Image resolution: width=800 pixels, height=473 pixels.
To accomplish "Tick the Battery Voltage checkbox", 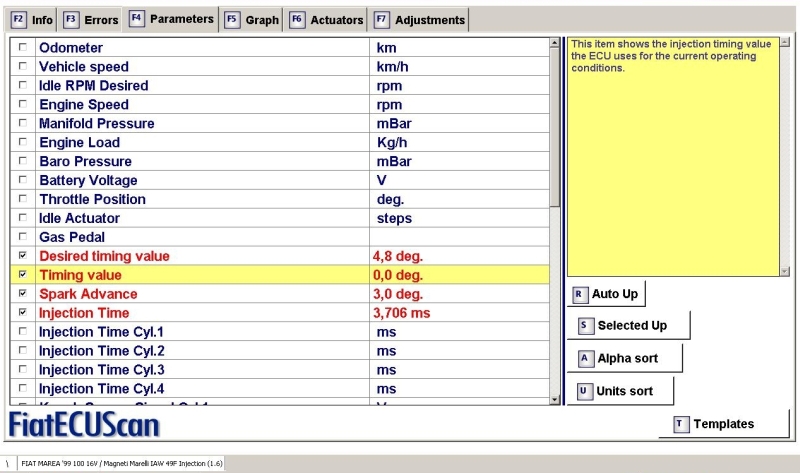I will click(x=23, y=181).
